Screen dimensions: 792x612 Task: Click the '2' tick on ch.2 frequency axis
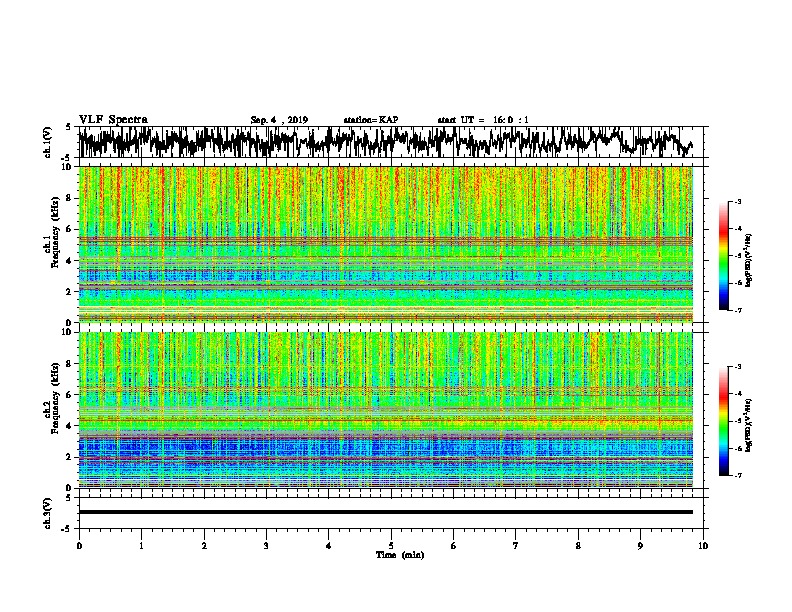70,457
